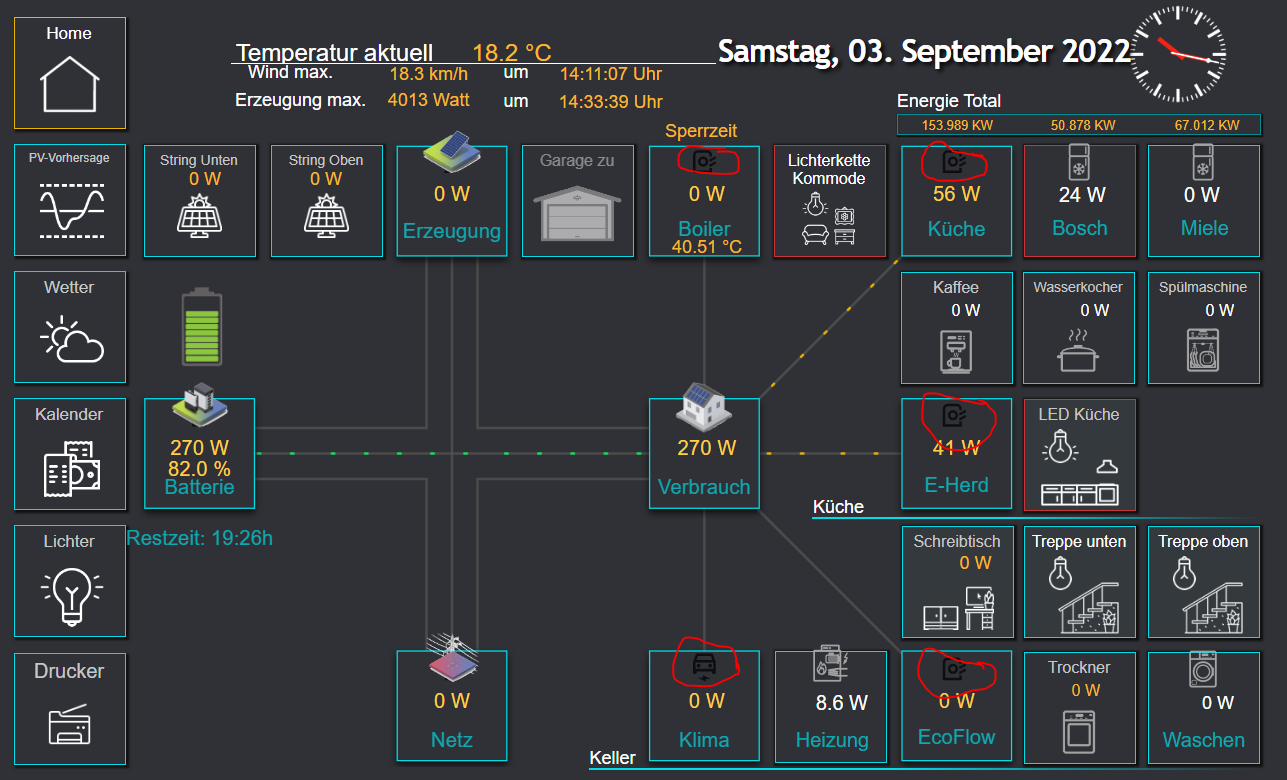Click the time 14:11:07 Uhr
The width and height of the screenshot is (1287, 780).
coord(611,74)
